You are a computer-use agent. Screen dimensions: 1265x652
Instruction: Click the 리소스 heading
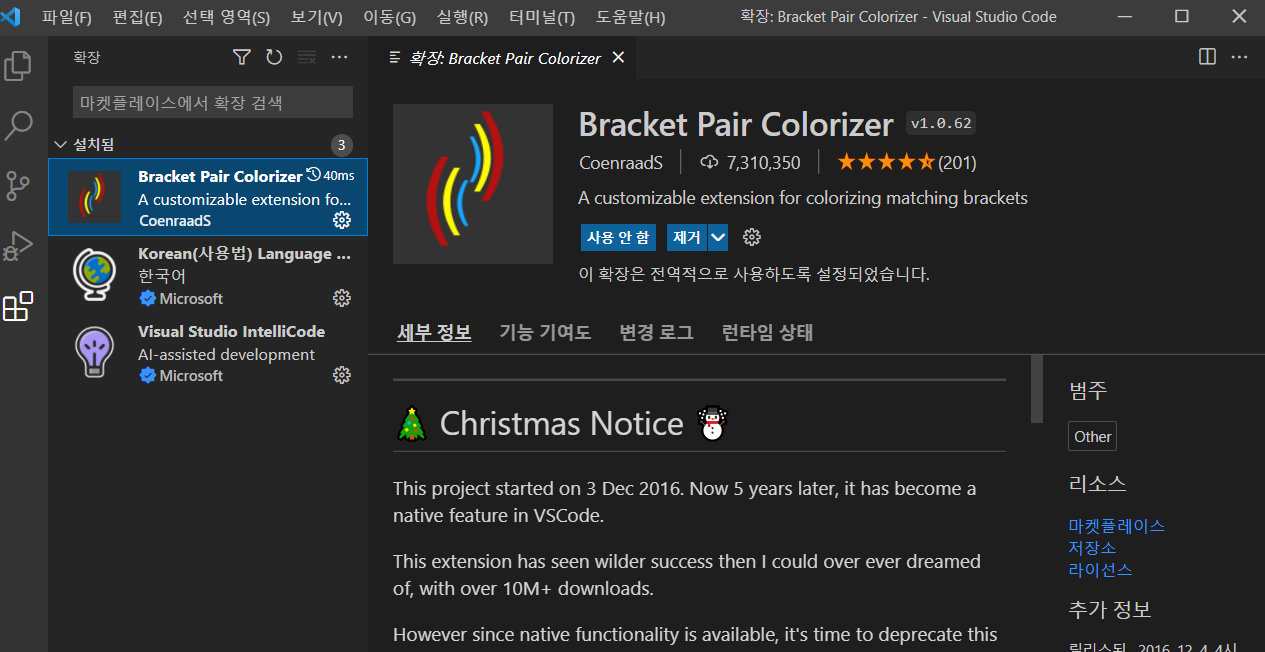pyautogui.click(x=1097, y=484)
